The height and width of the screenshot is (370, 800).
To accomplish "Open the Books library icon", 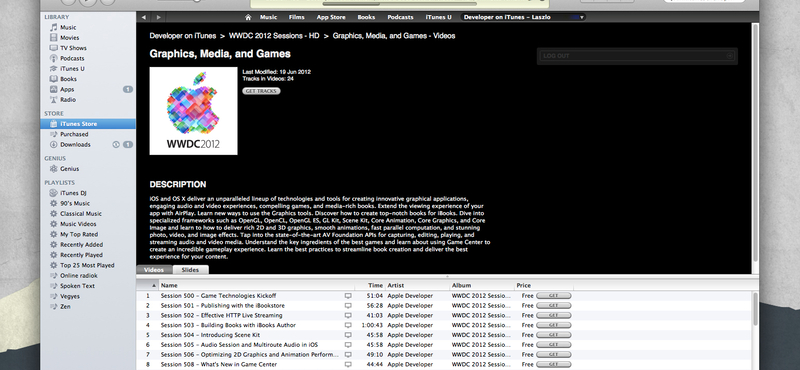I will pos(54,79).
